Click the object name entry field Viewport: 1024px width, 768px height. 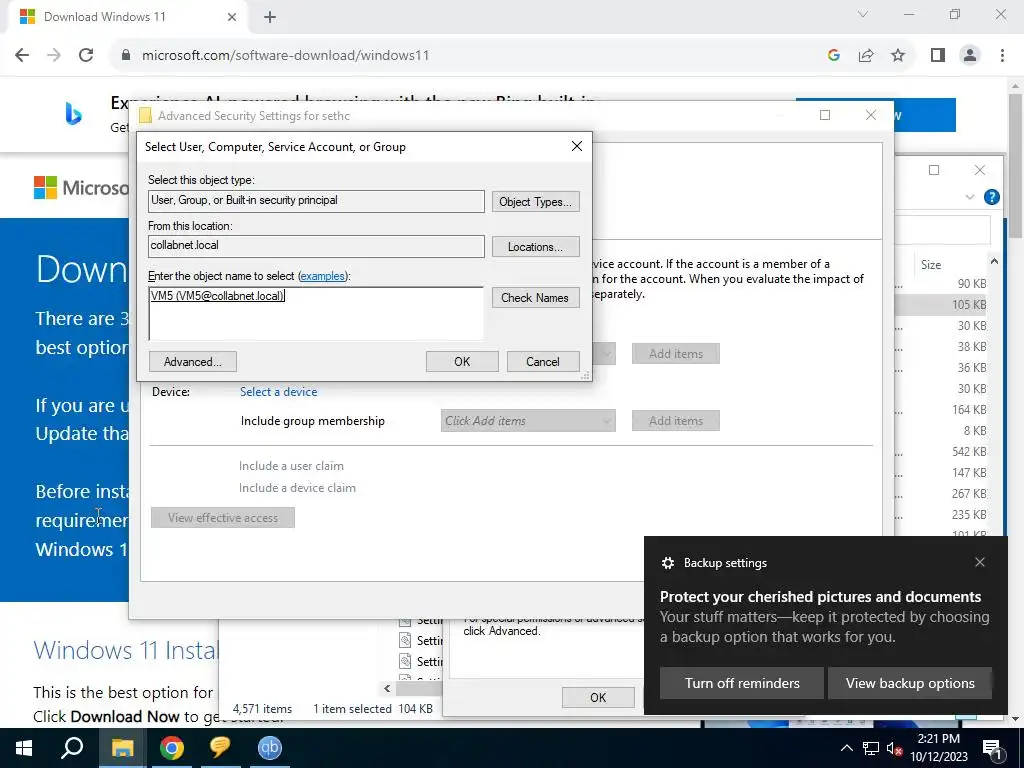pyautogui.click(x=316, y=313)
